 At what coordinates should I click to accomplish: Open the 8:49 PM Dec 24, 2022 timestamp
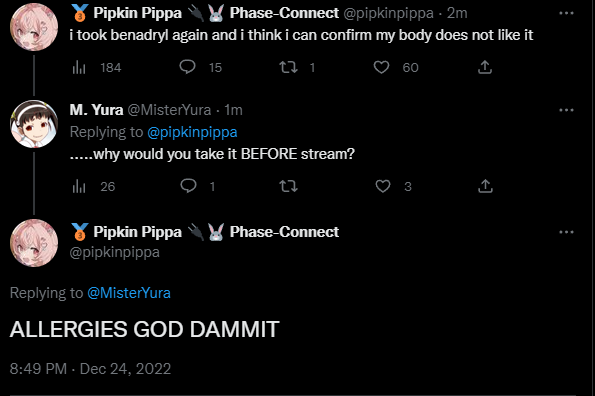pyautogui.click(x=90, y=369)
